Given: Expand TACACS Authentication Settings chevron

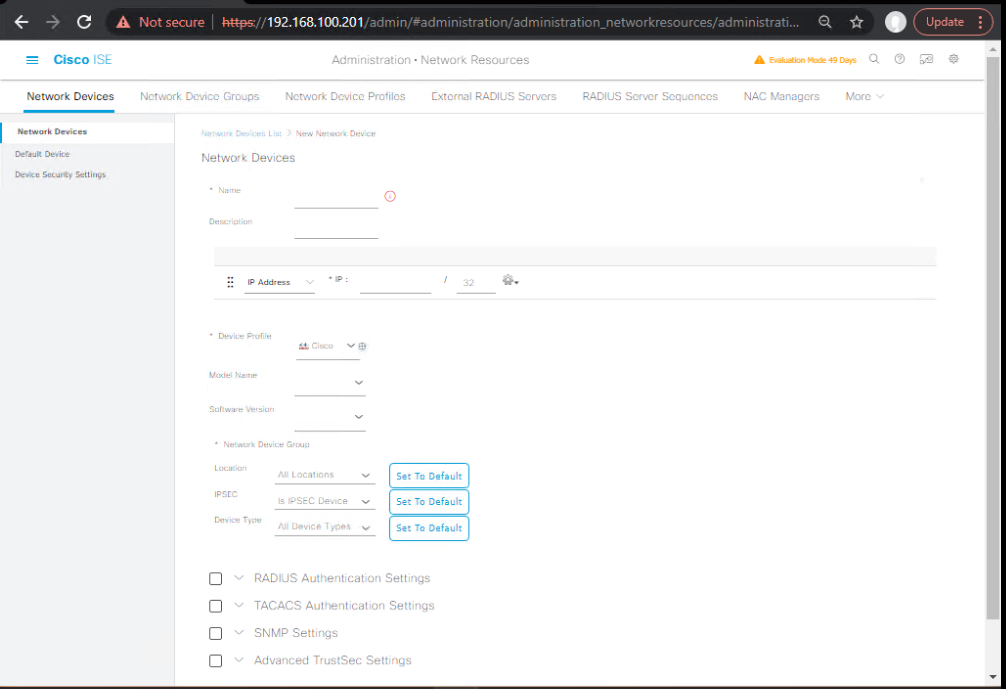Looking at the screenshot, I should click(239, 605).
